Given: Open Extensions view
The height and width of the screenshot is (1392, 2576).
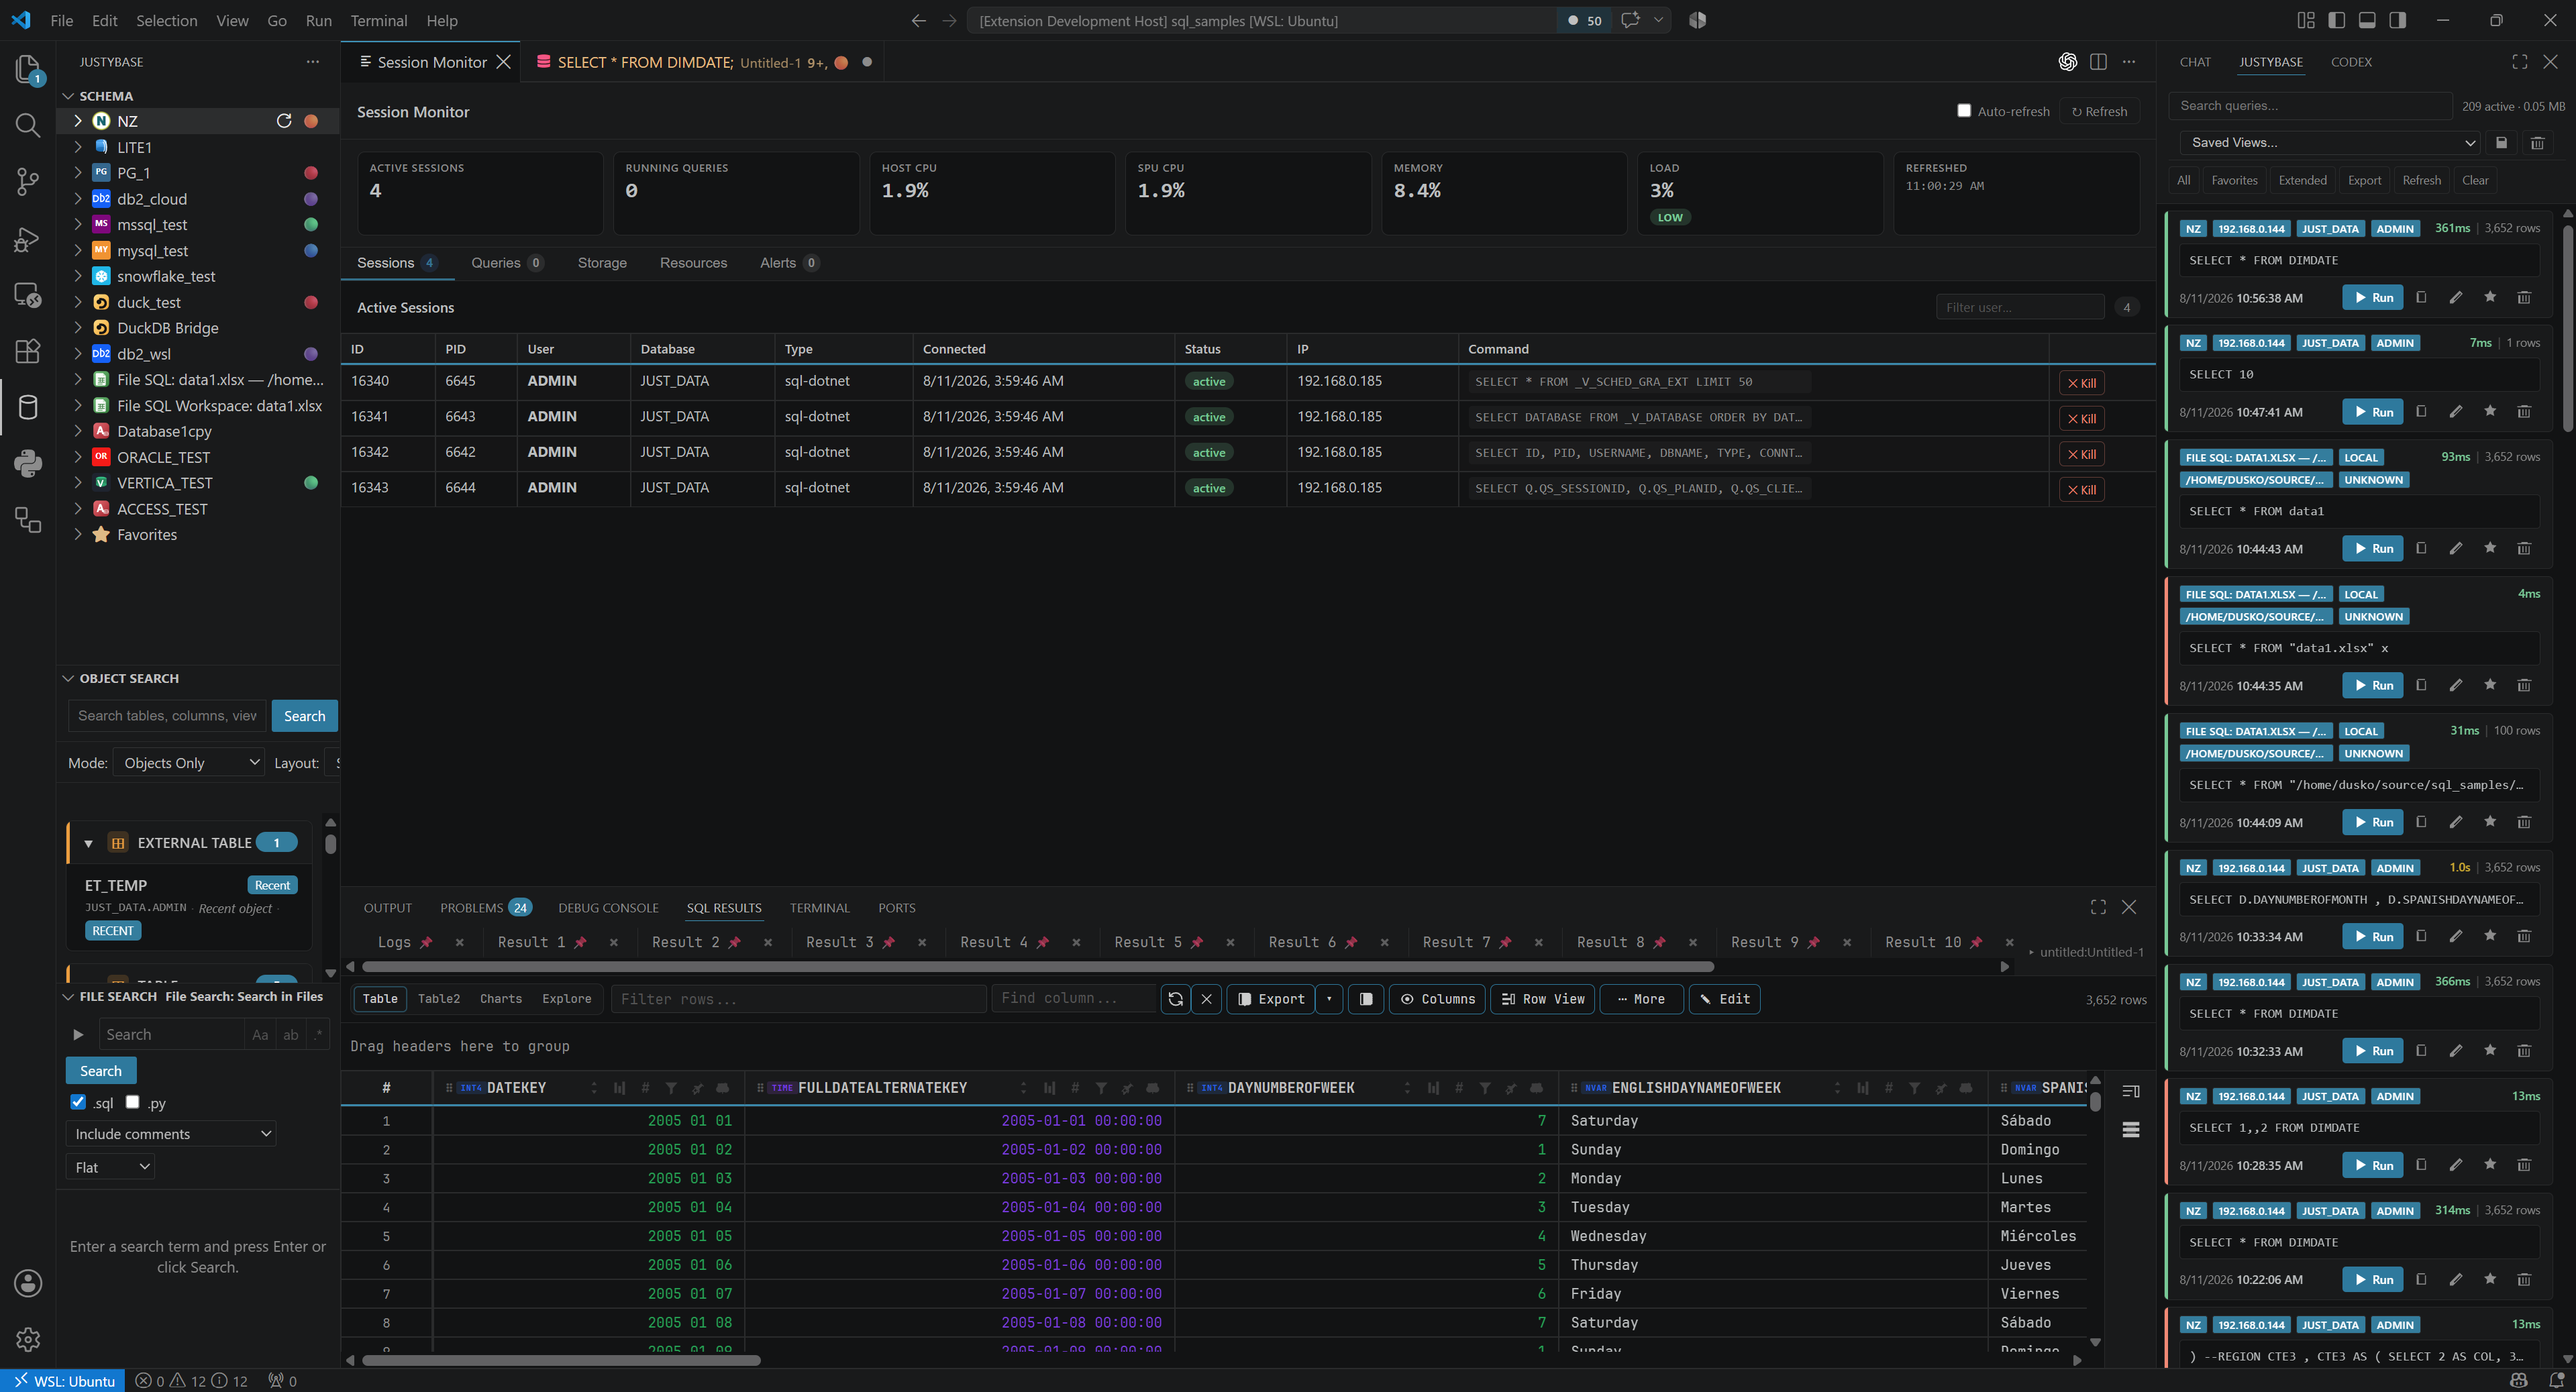Looking at the screenshot, I should [x=28, y=350].
